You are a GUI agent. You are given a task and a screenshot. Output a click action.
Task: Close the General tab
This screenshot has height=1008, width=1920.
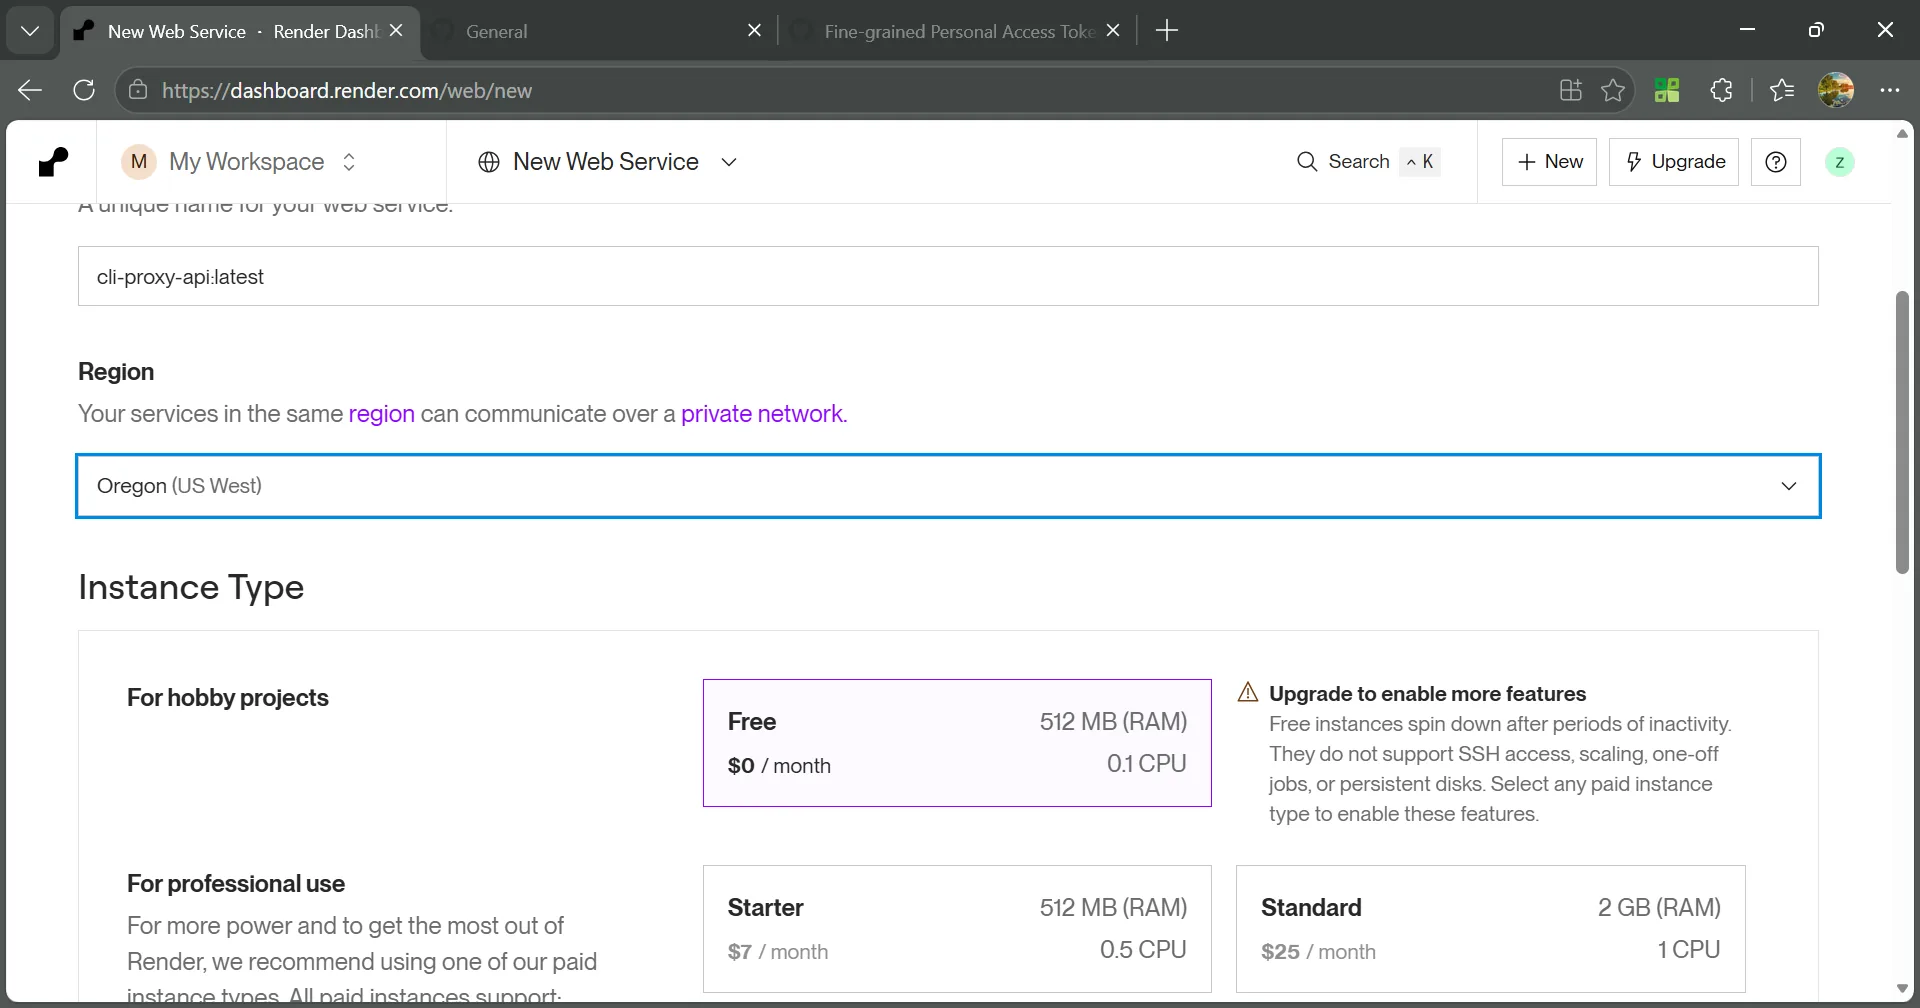(755, 31)
